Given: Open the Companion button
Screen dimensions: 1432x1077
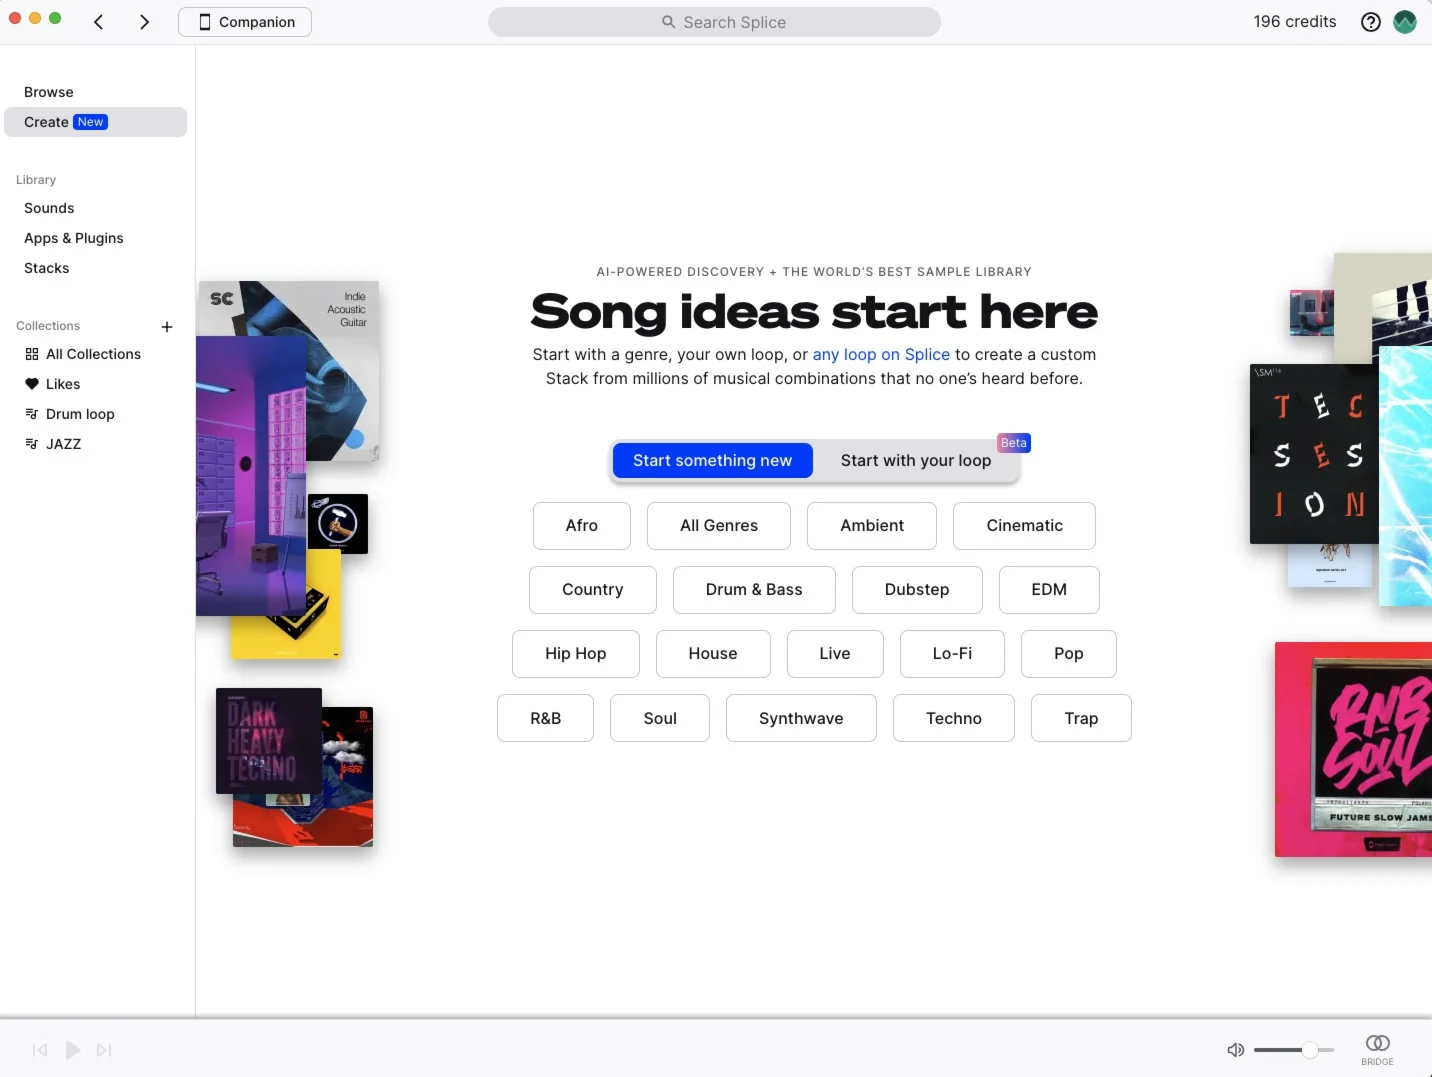Looking at the screenshot, I should pos(245,22).
